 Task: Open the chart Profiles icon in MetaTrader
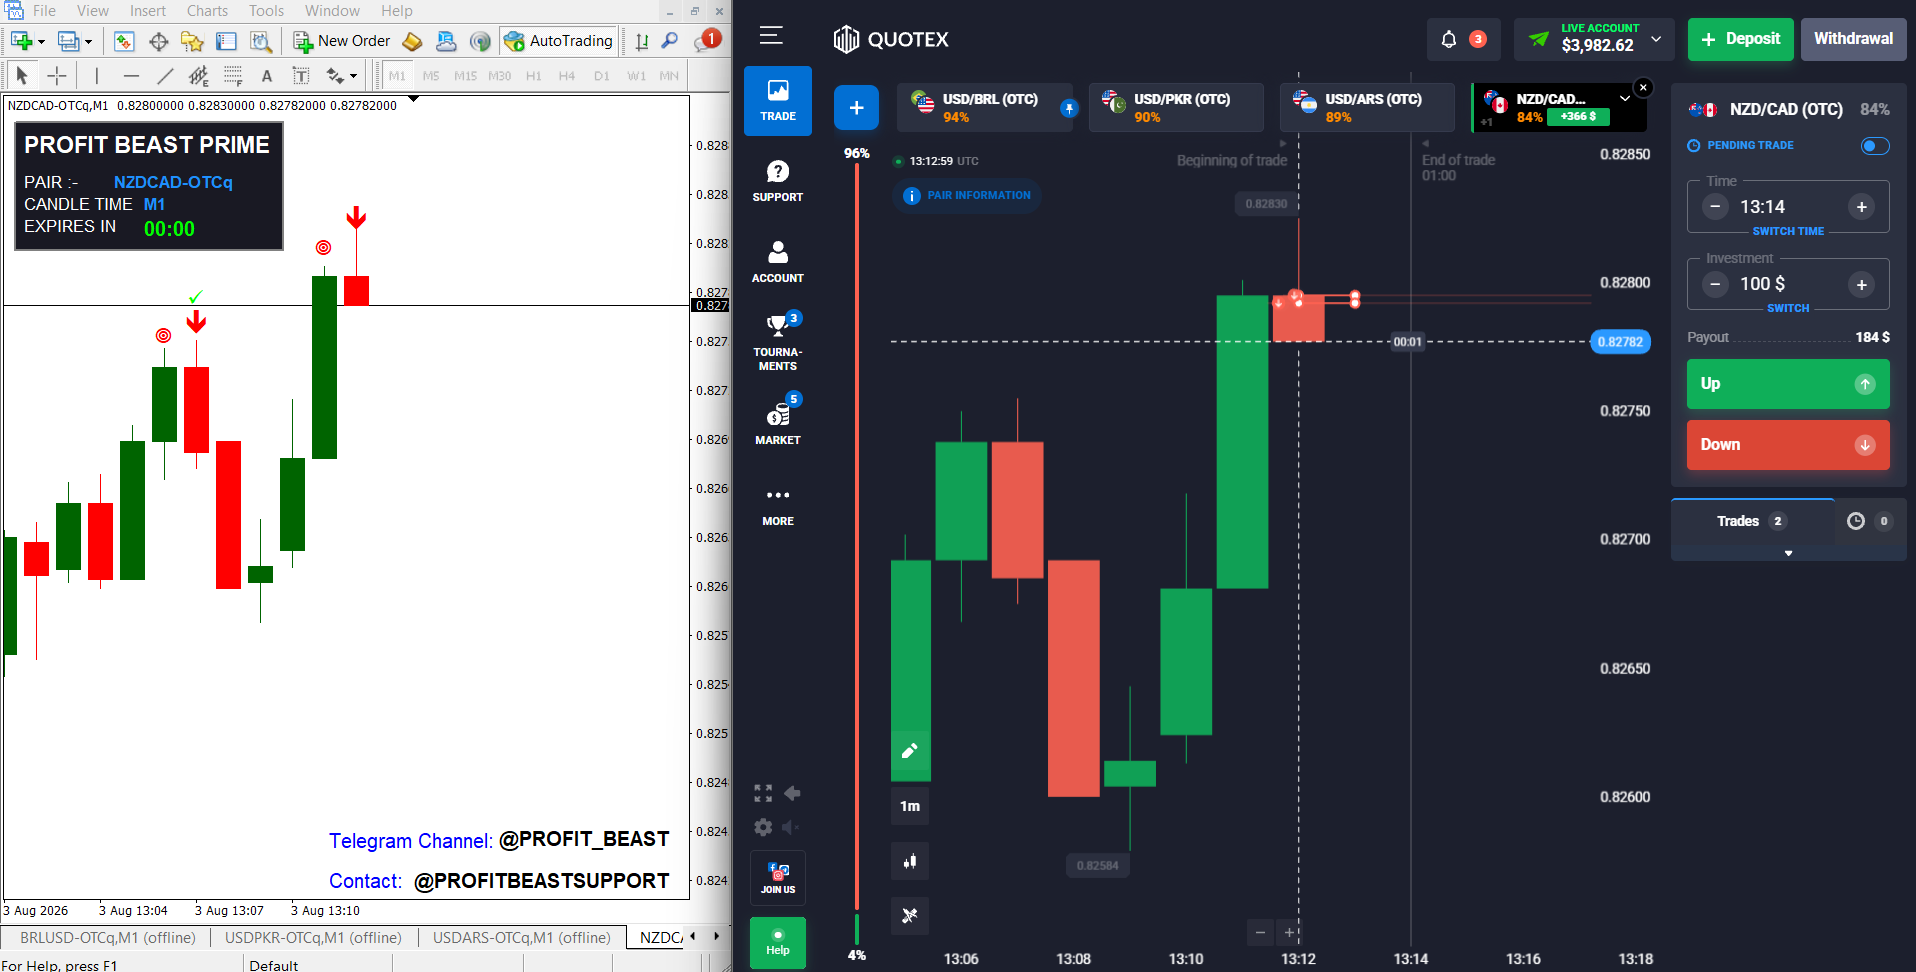click(67, 41)
